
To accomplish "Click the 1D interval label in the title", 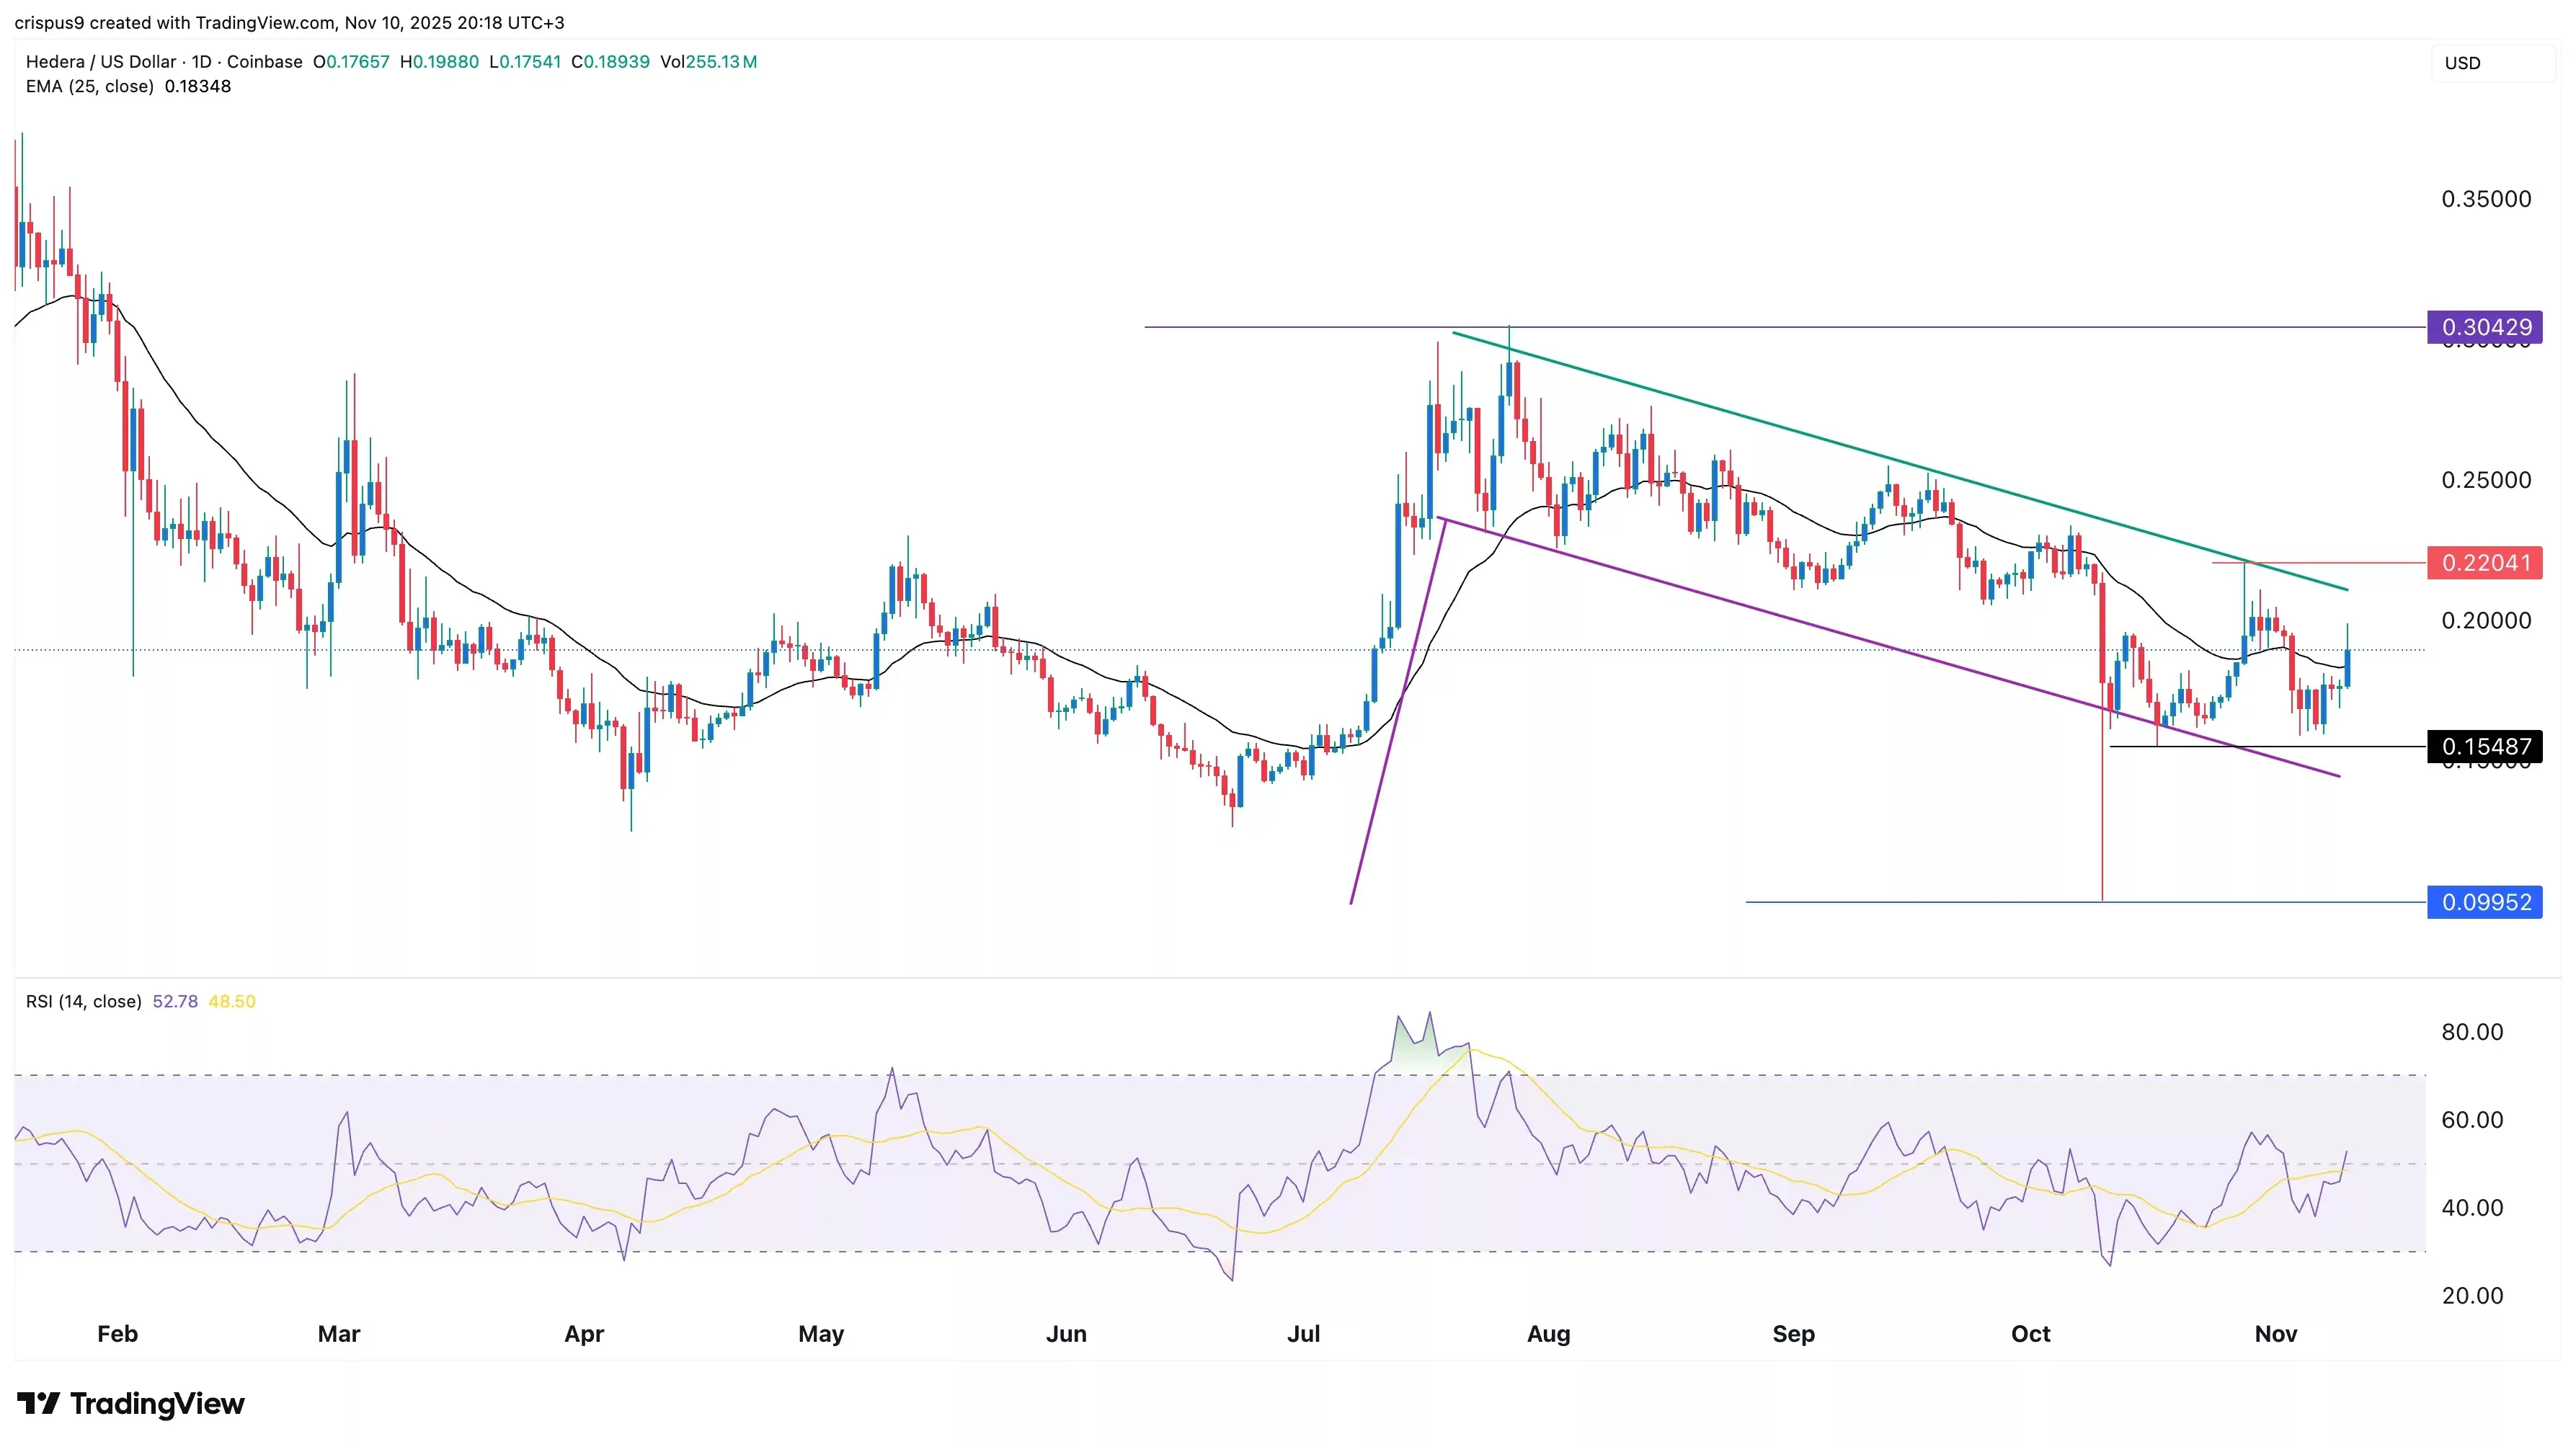I will [202, 61].
